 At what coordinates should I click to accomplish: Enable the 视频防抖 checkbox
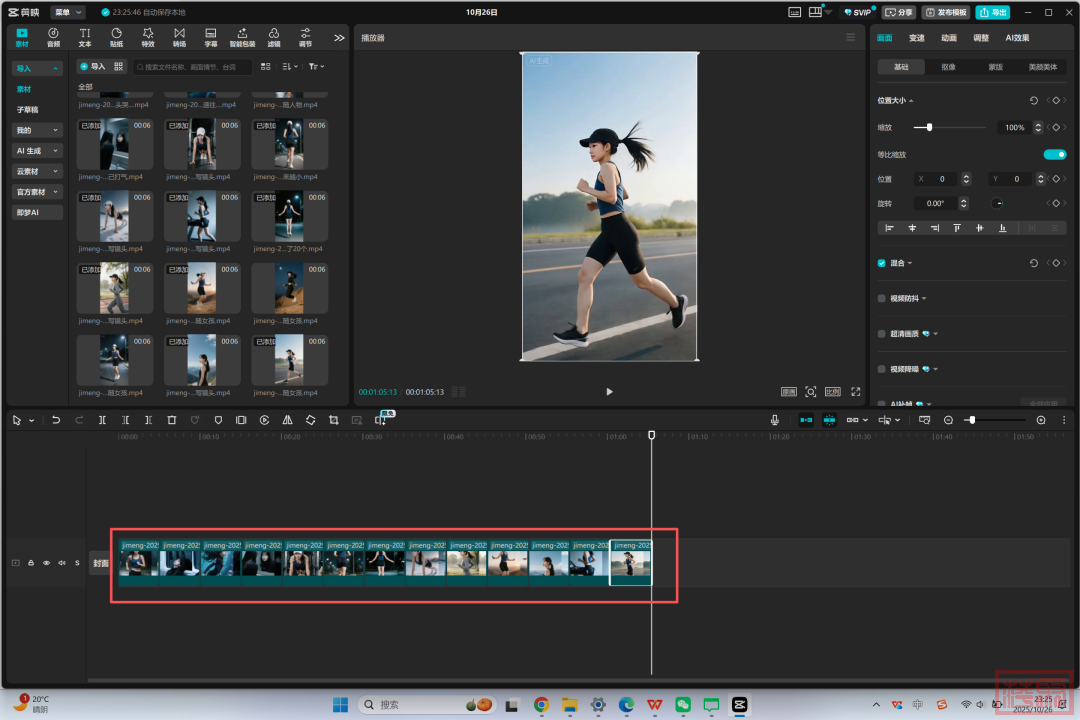[x=881, y=298]
